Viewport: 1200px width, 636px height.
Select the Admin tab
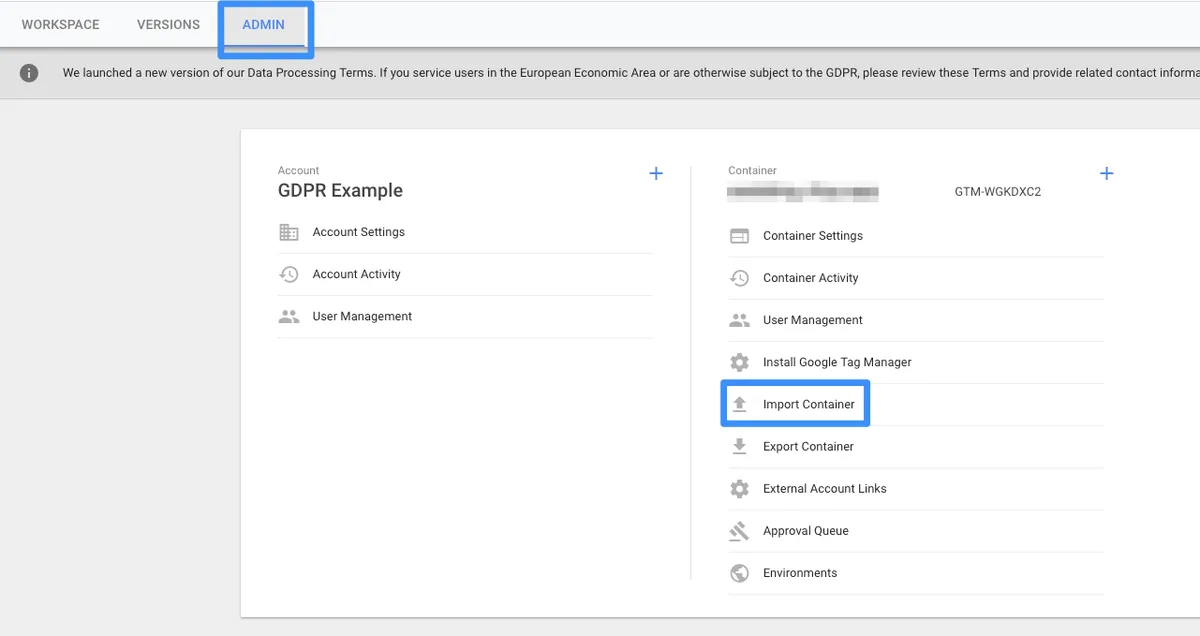click(x=264, y=25)
